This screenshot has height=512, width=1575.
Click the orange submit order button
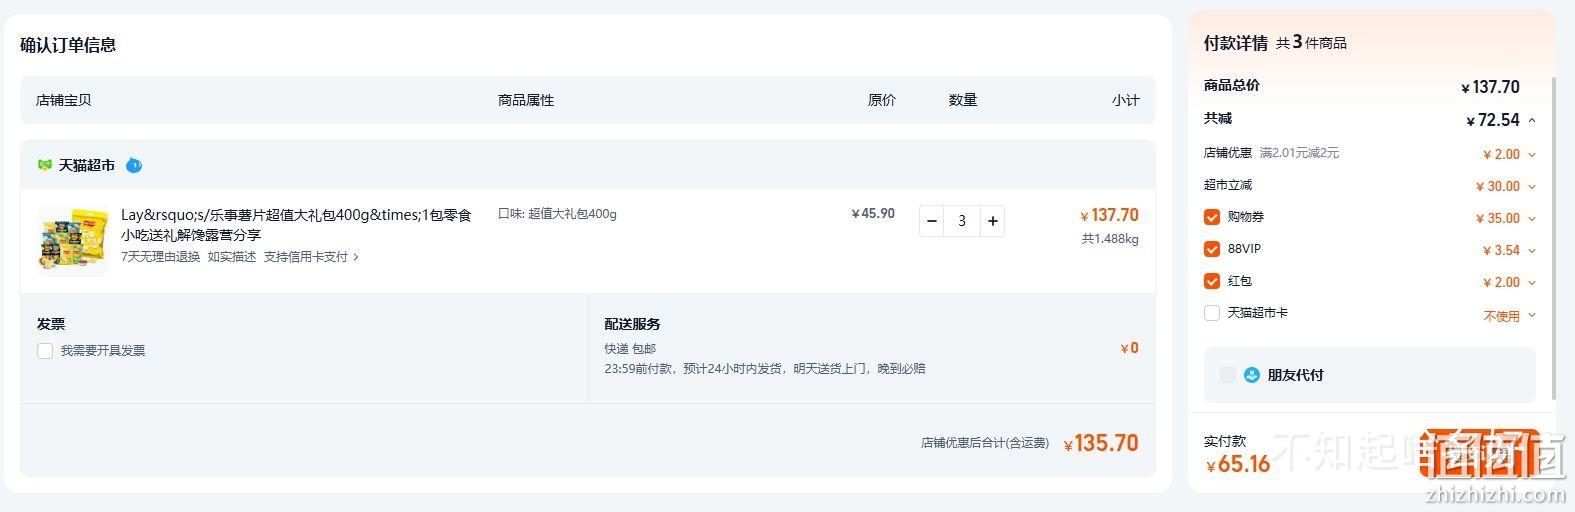(1480, 453)
